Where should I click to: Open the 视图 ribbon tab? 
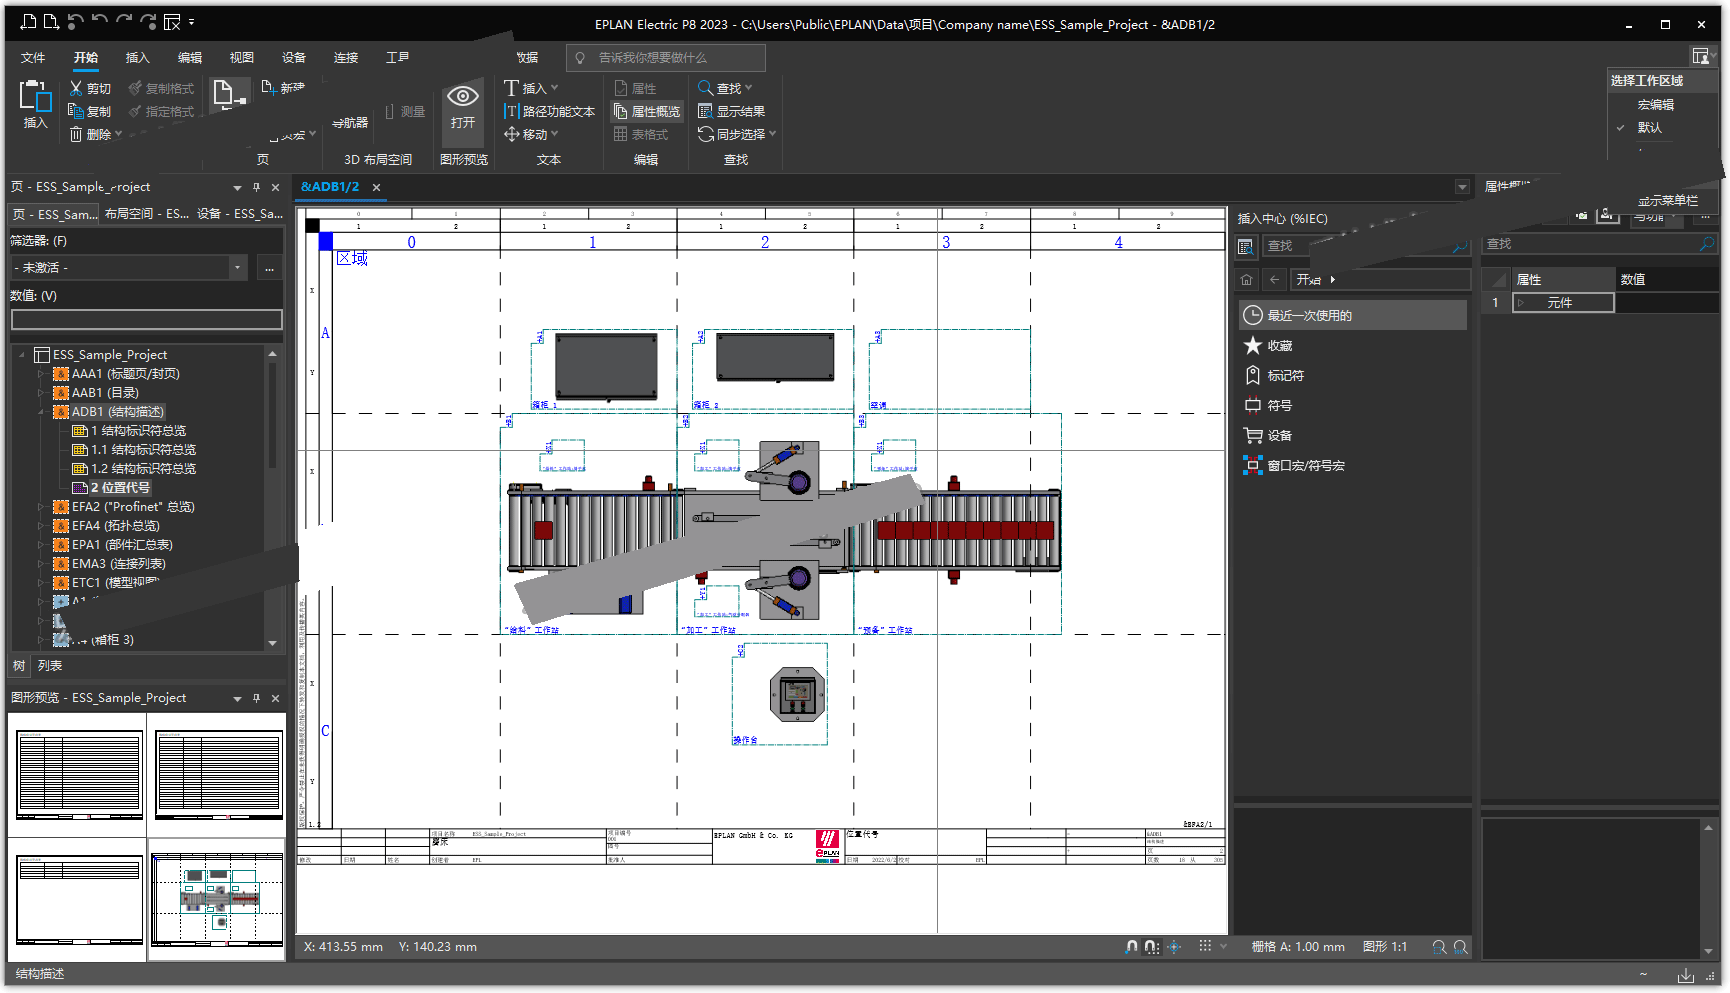[241, 58]
